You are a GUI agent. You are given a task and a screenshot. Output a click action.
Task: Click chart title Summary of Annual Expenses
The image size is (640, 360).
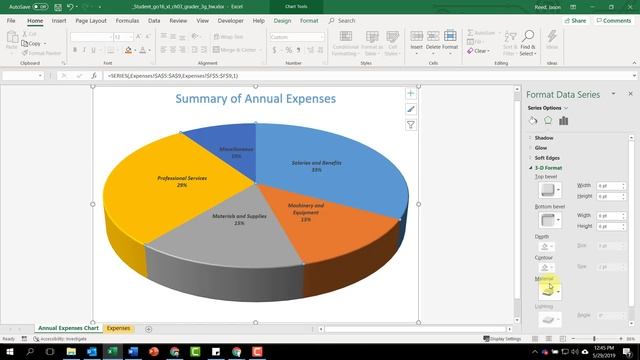click(x=256, y=99)
